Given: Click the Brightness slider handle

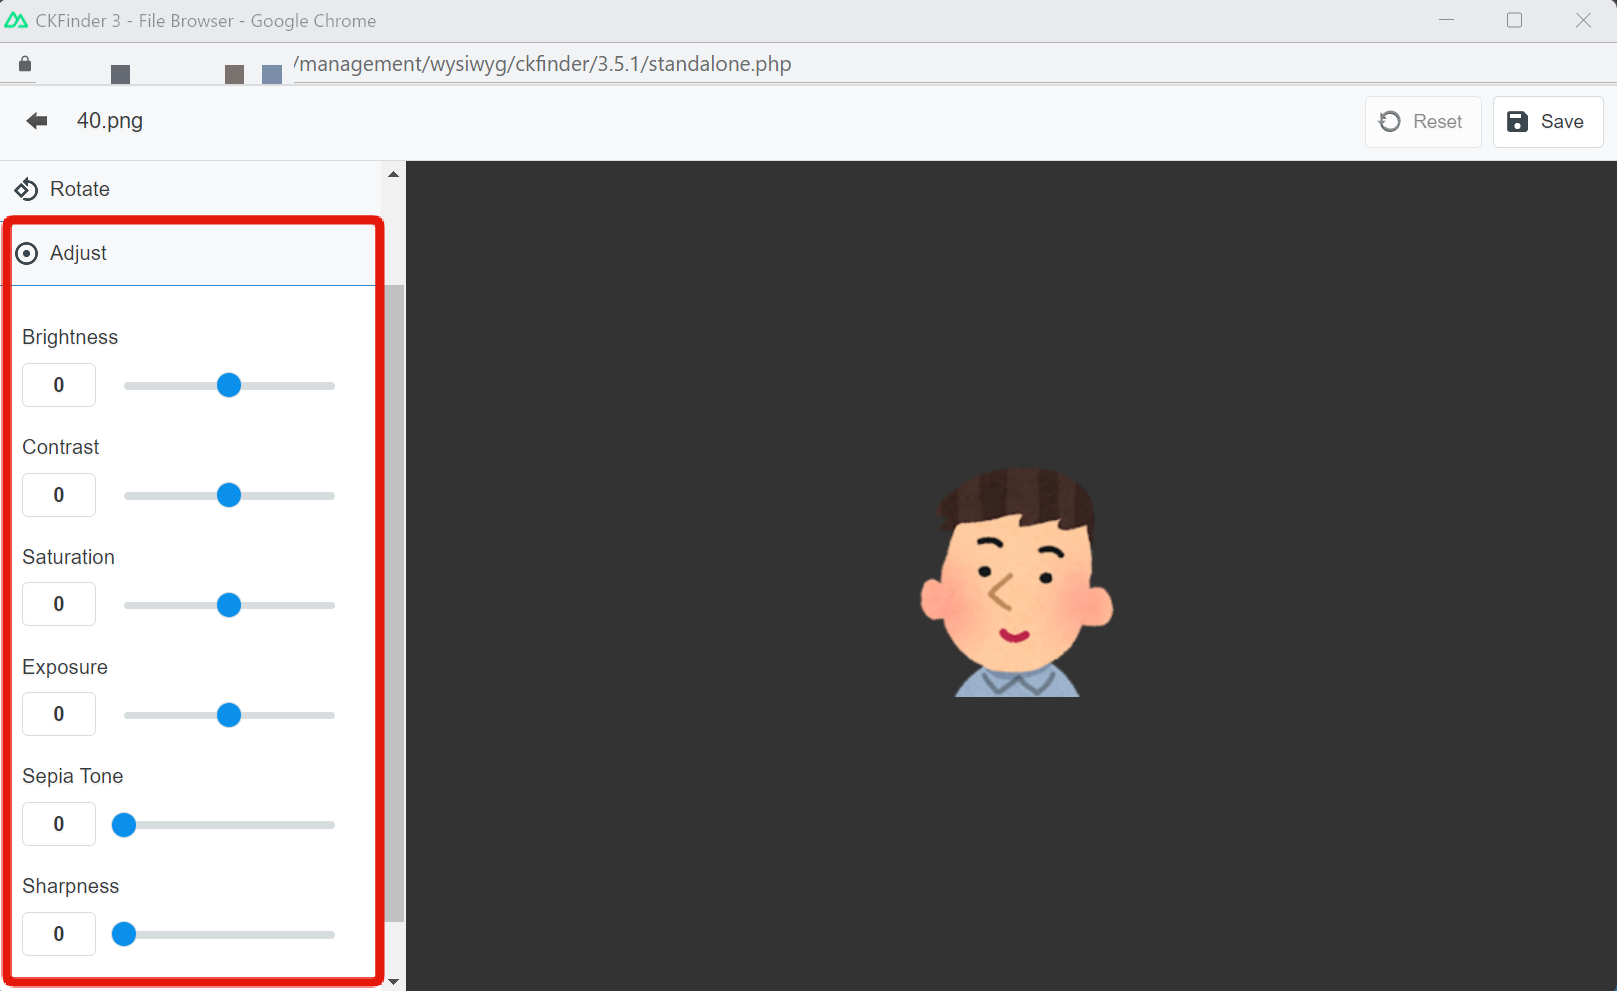Looking at the screenshot, I should click(229, 385).
